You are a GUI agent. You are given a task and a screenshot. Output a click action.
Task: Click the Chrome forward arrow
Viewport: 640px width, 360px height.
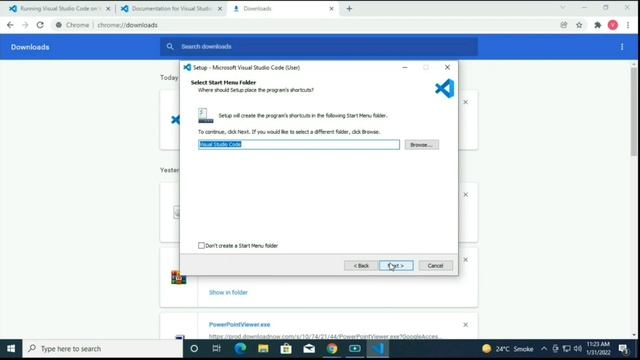pyautogui.click(x=25, y=25)
